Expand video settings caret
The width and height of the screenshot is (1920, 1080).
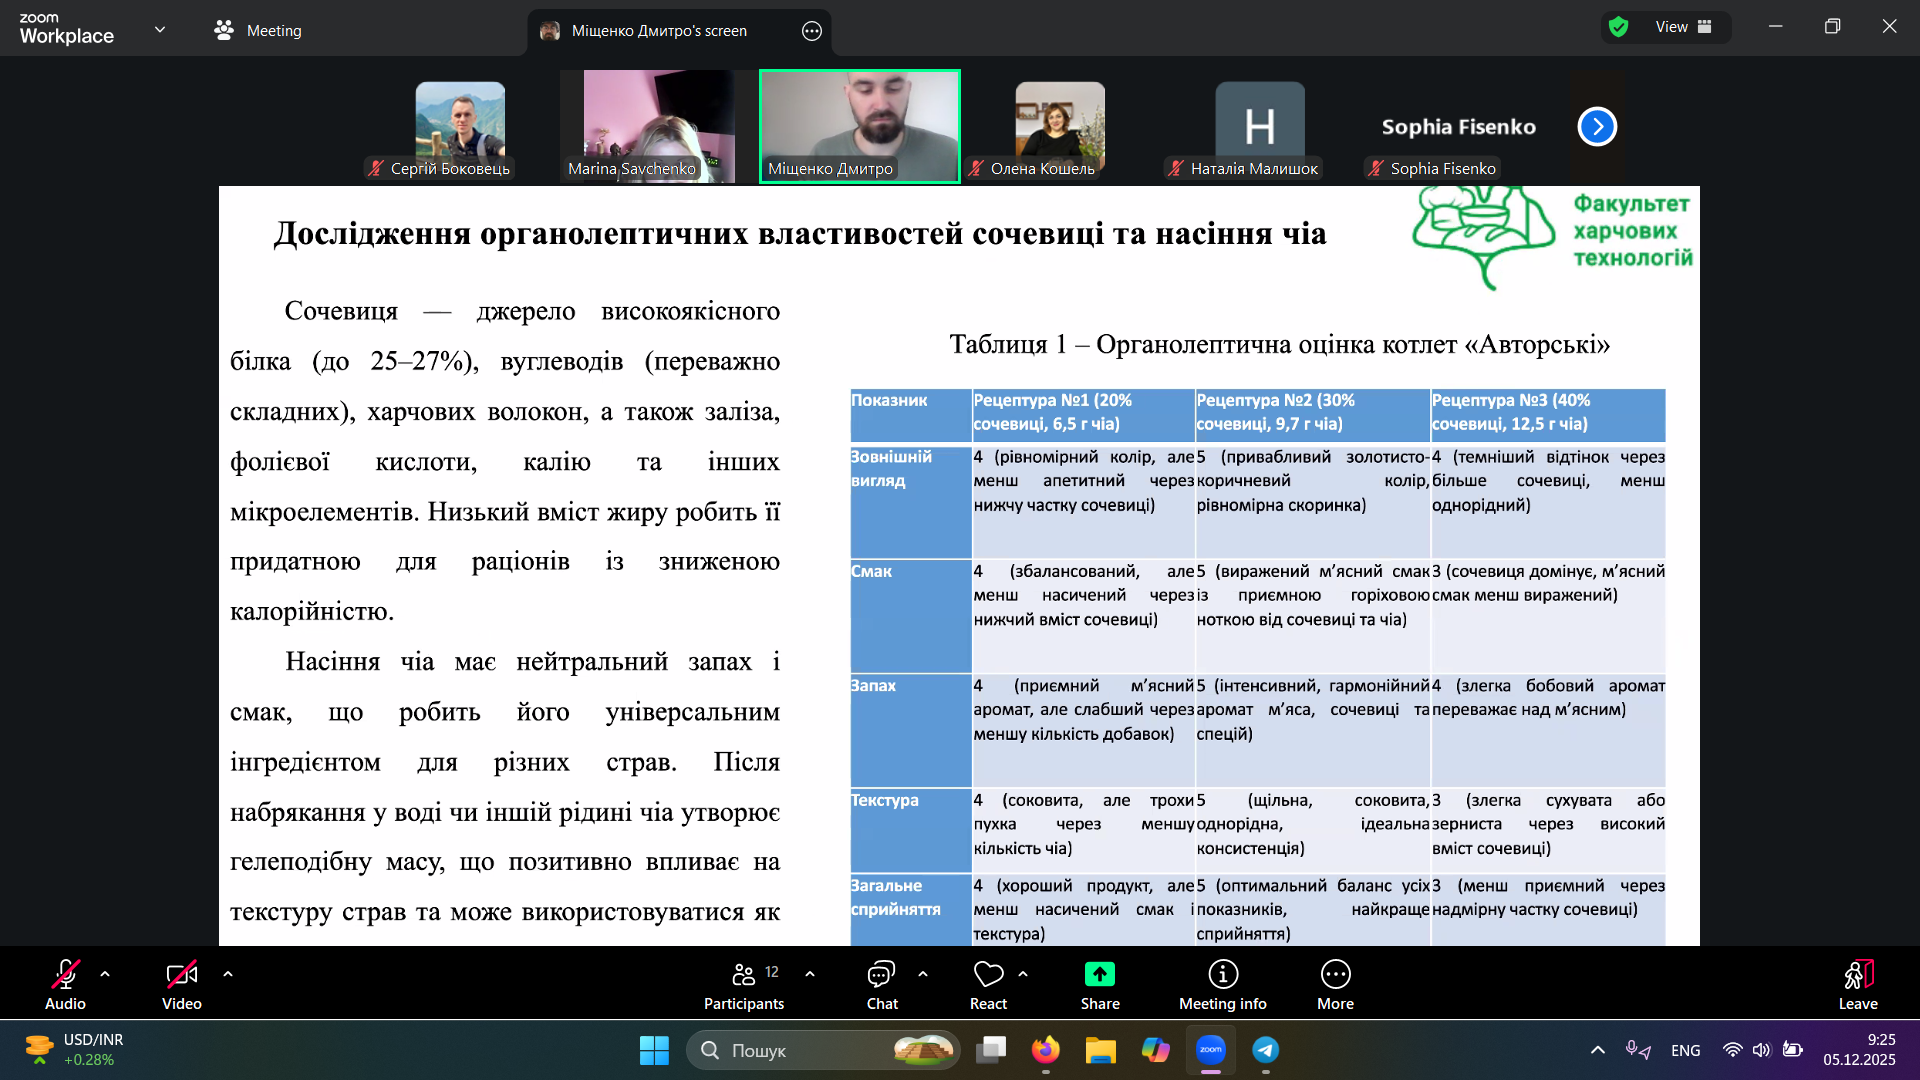pos(228,973)
